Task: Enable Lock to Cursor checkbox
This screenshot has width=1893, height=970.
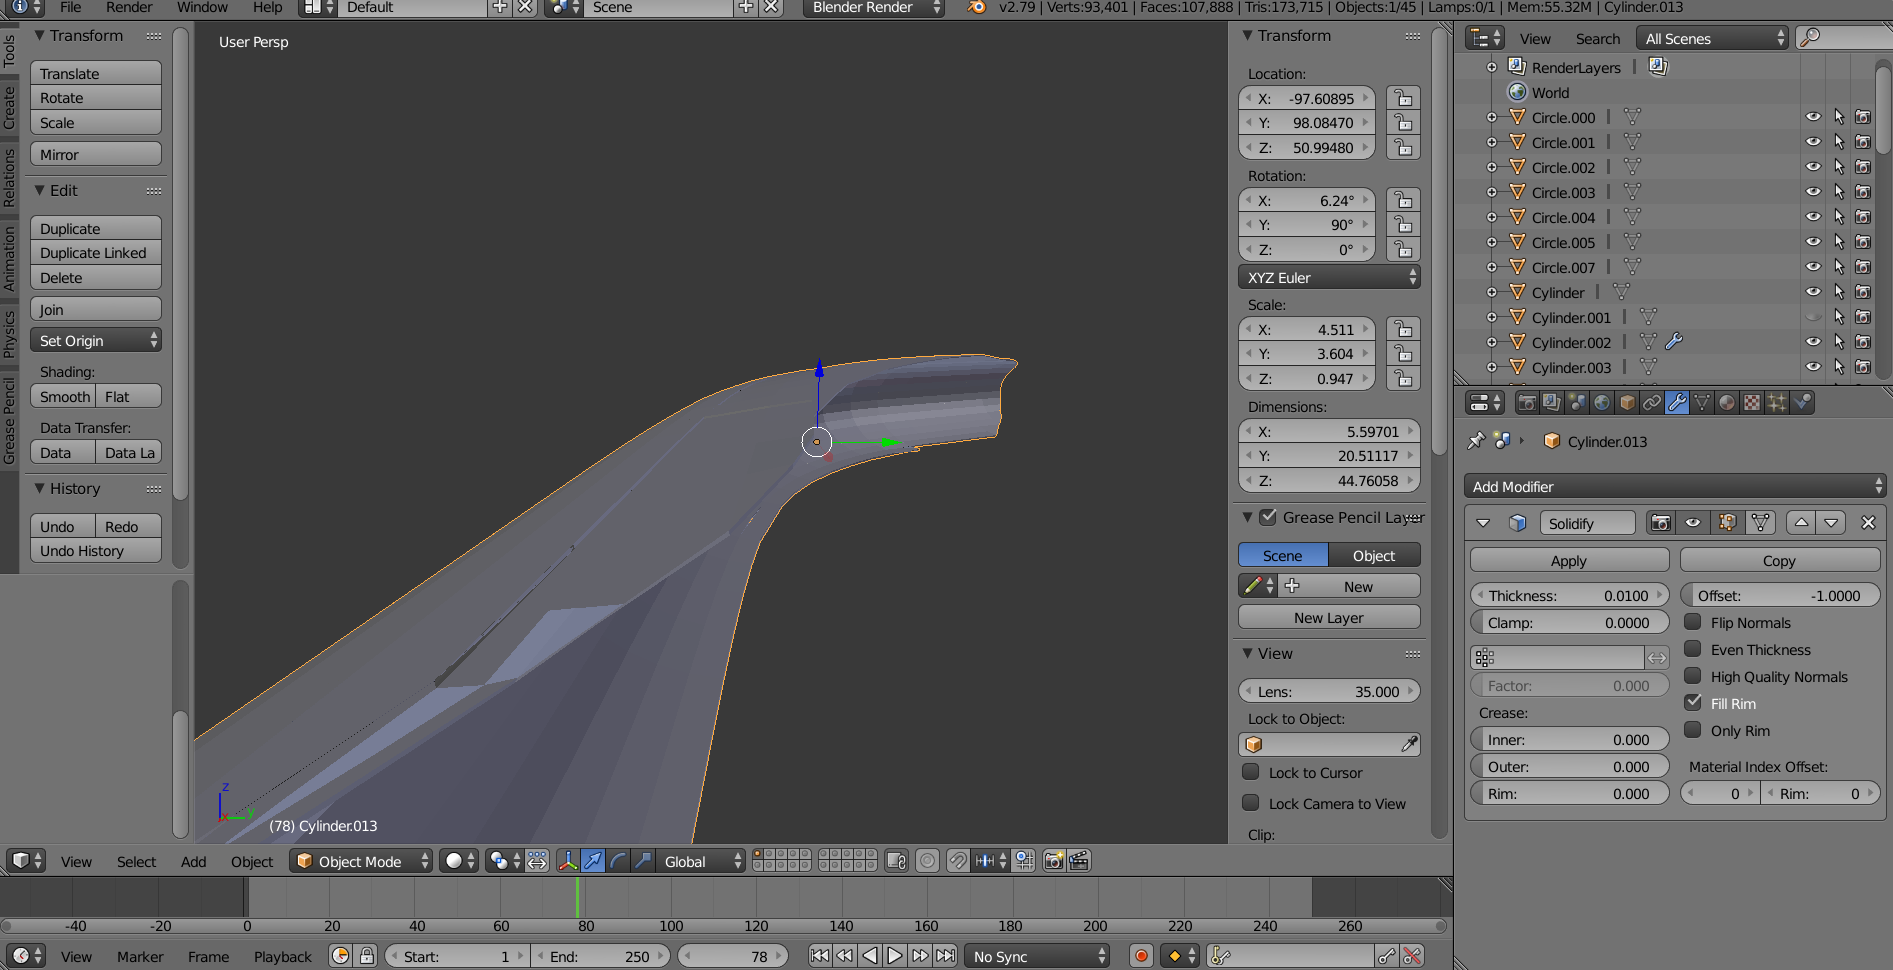Action: [1250, 772]
